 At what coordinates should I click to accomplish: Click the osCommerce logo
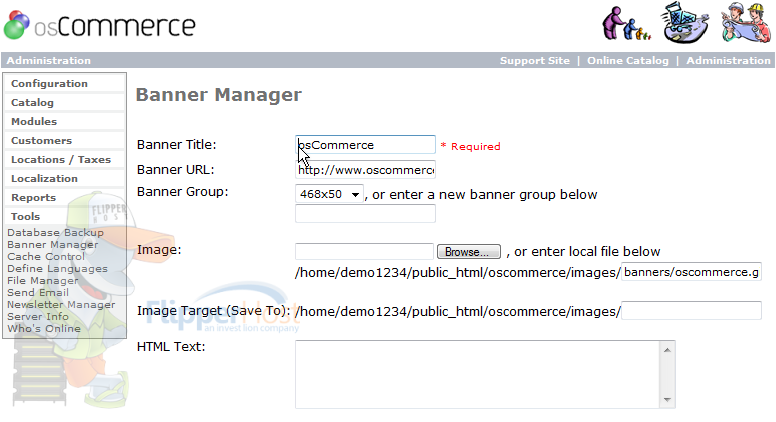(x=100, y=25)
